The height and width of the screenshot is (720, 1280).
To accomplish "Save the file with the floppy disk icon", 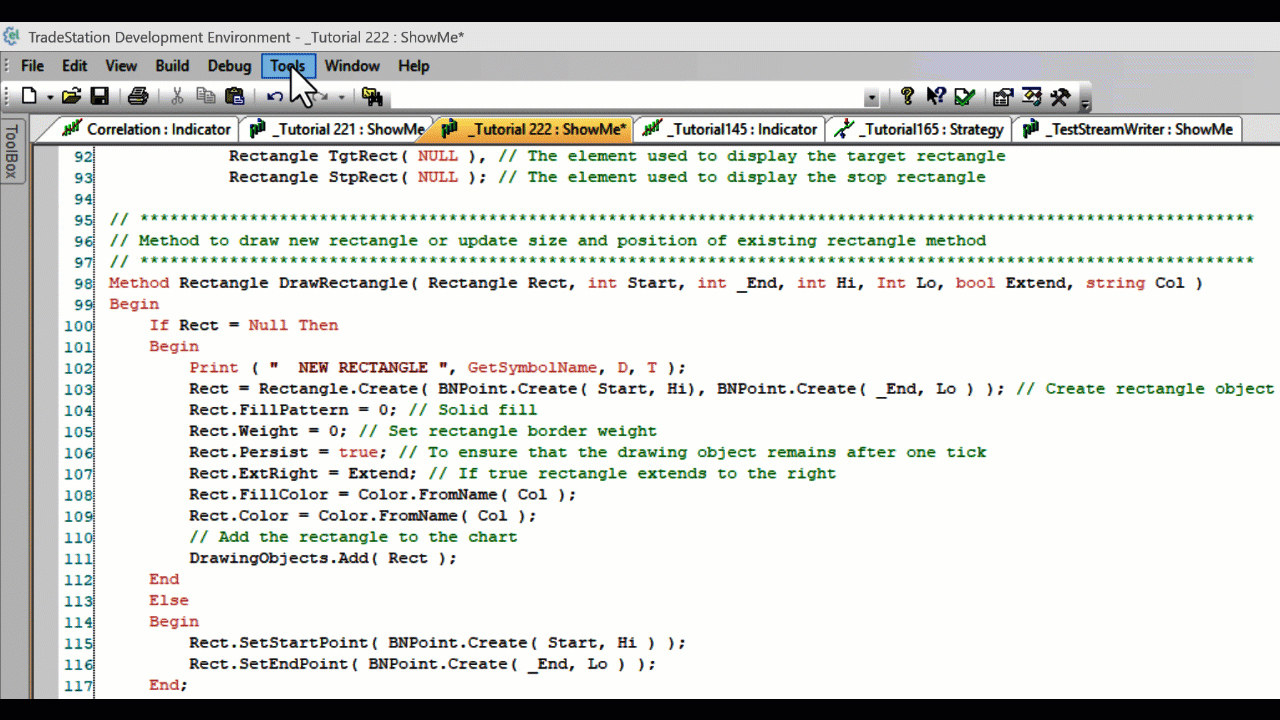I will coord(99,97).
